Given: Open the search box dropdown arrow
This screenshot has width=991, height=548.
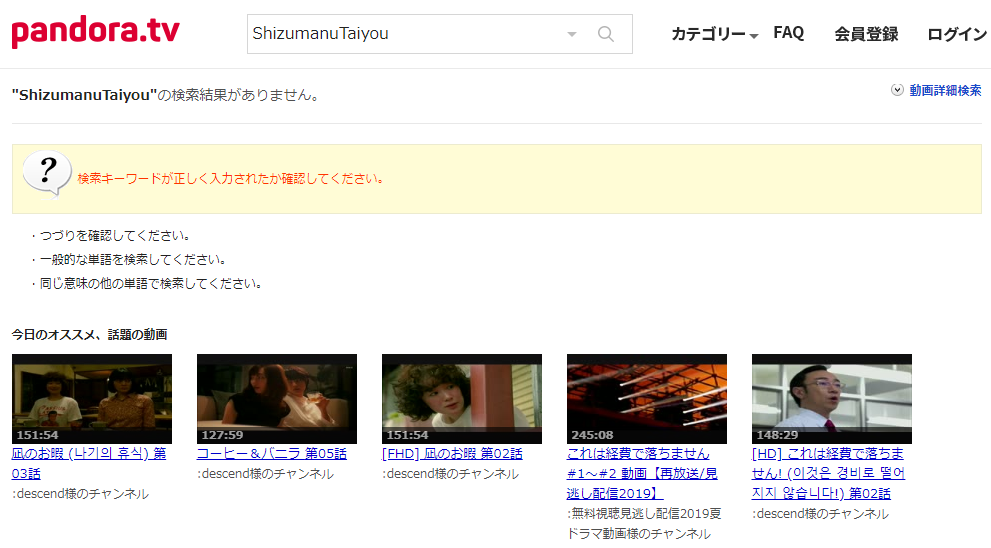Looking at the screenshot, I should pyautogui.click(x=572, y=34).
